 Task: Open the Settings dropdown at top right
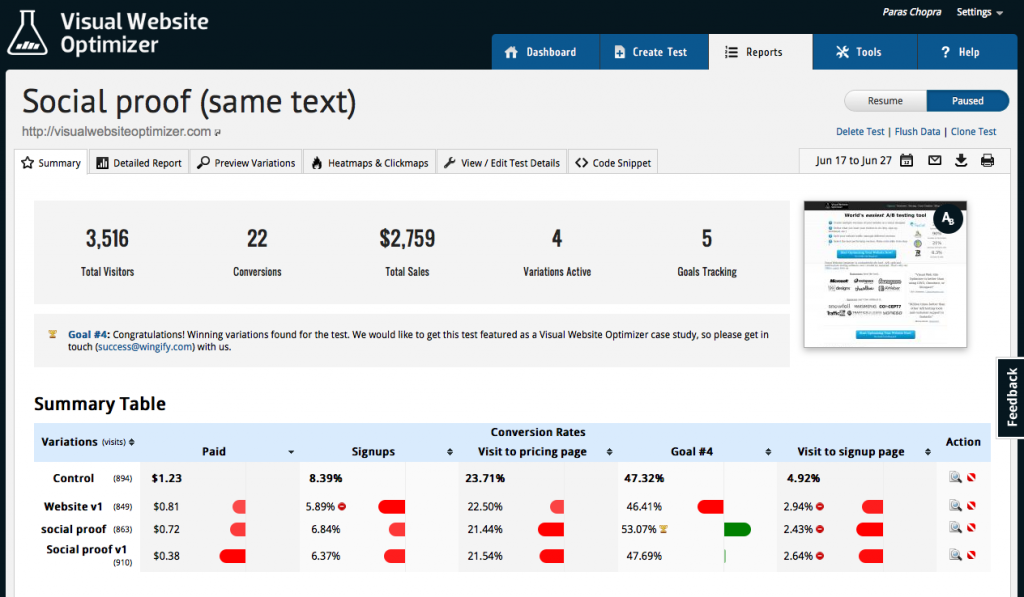click(977, 12)
